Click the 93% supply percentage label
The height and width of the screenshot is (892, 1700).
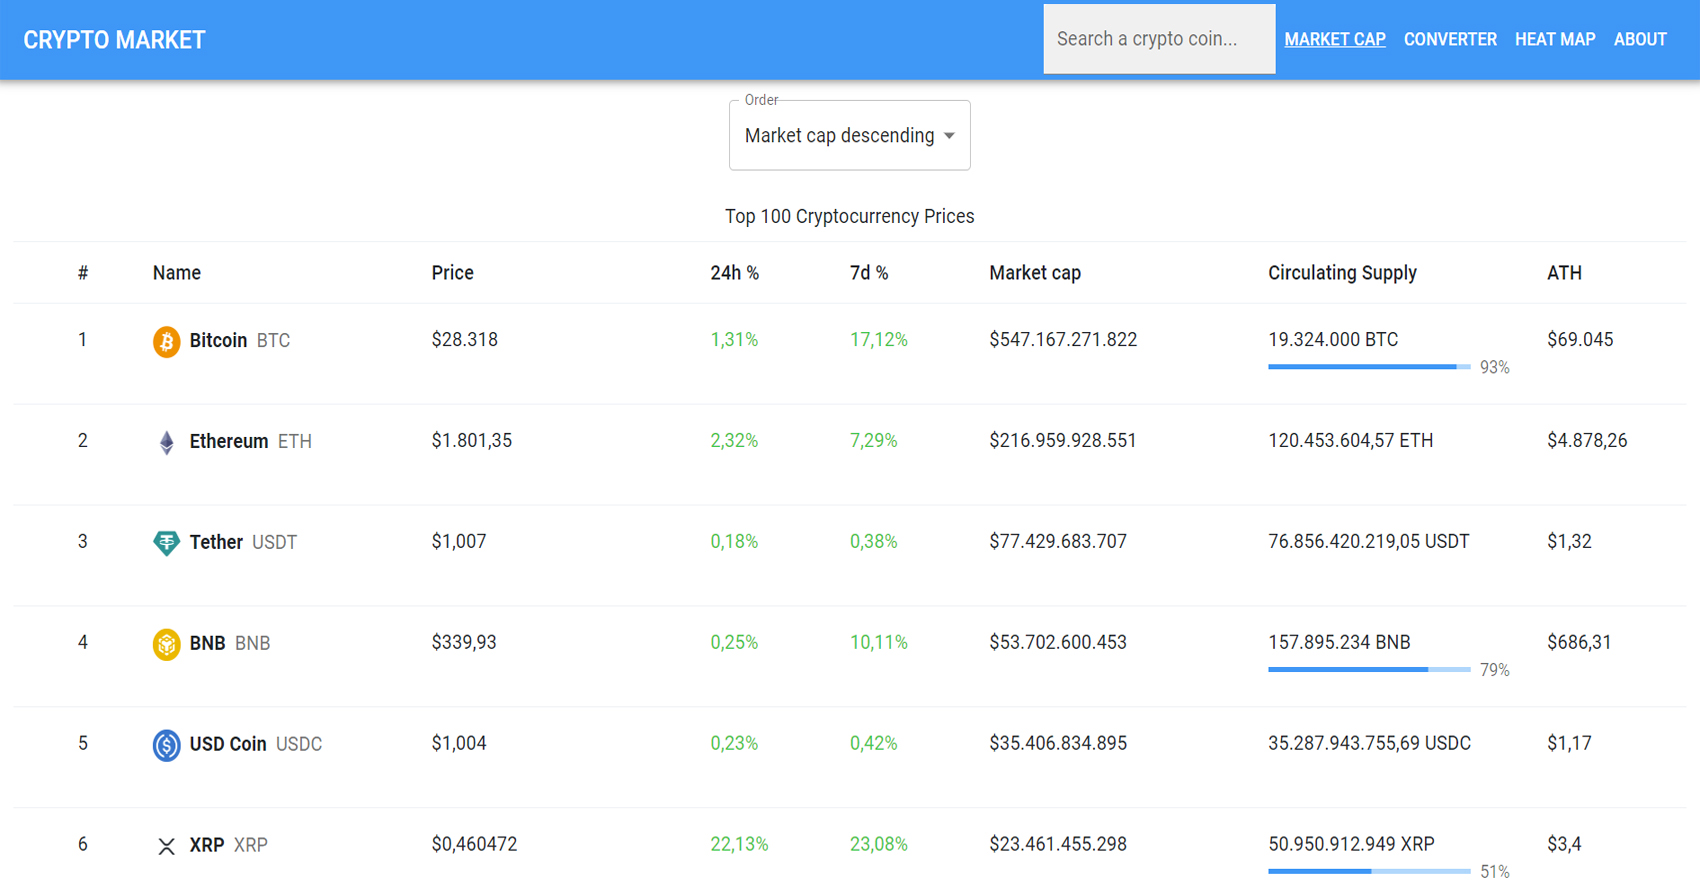click(x=1494, y=368)
